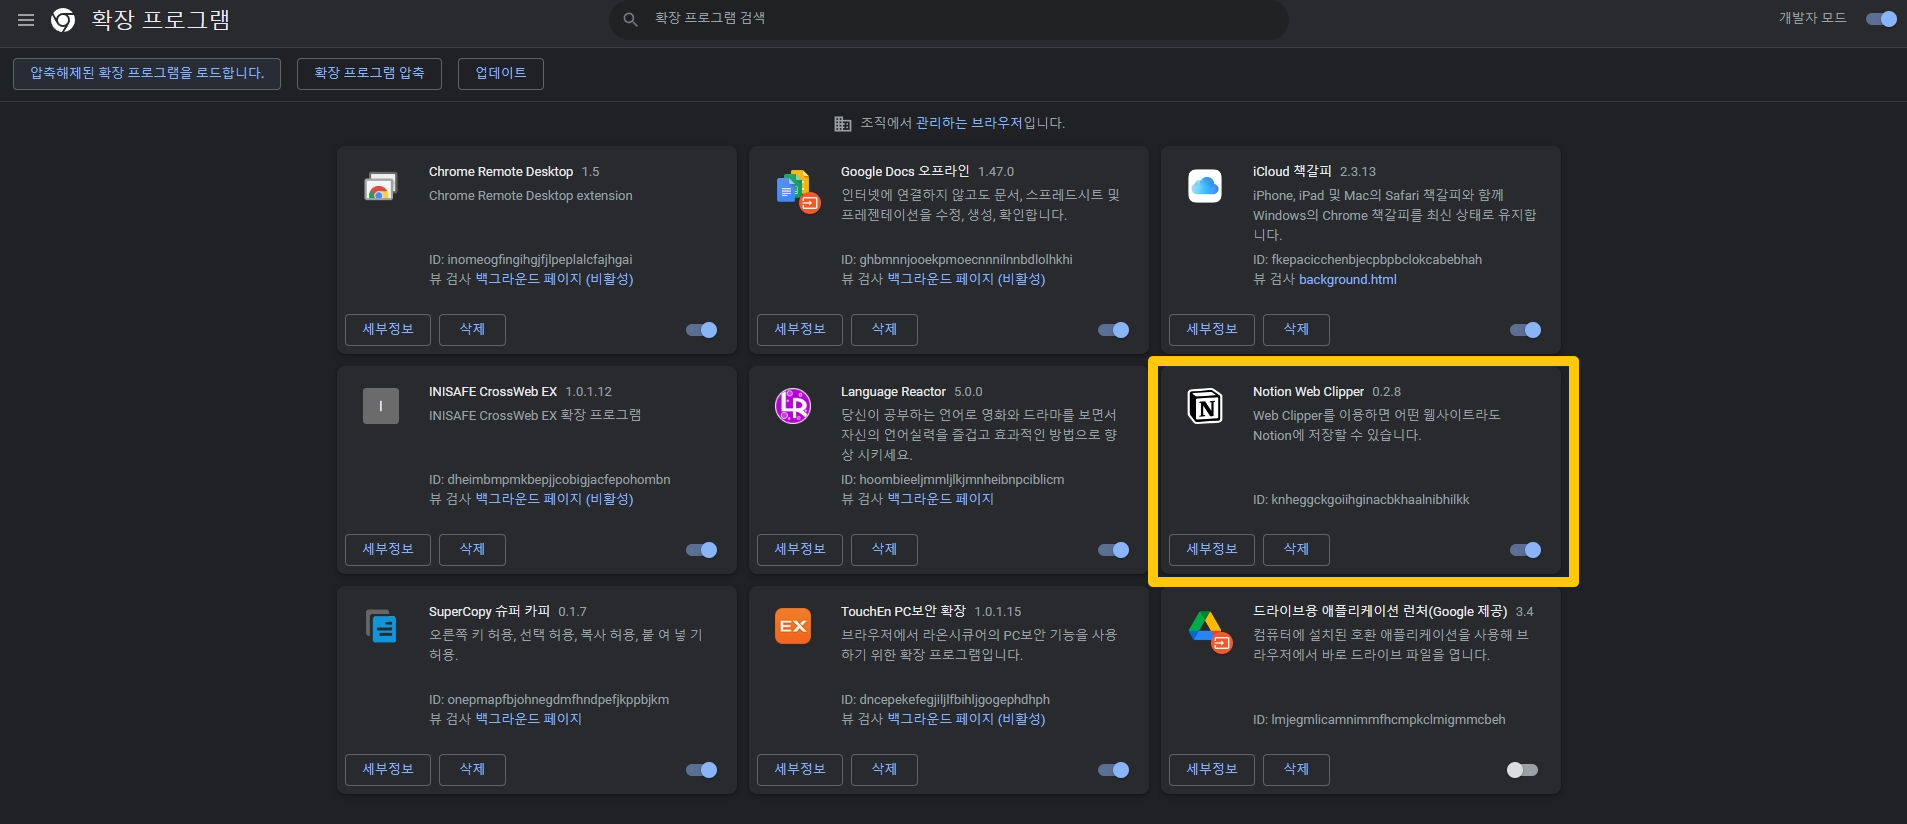This screenshot has width=1907, height=824.
Task: Disable Notion Web Clipper toggle
Action: (1526, 550)
